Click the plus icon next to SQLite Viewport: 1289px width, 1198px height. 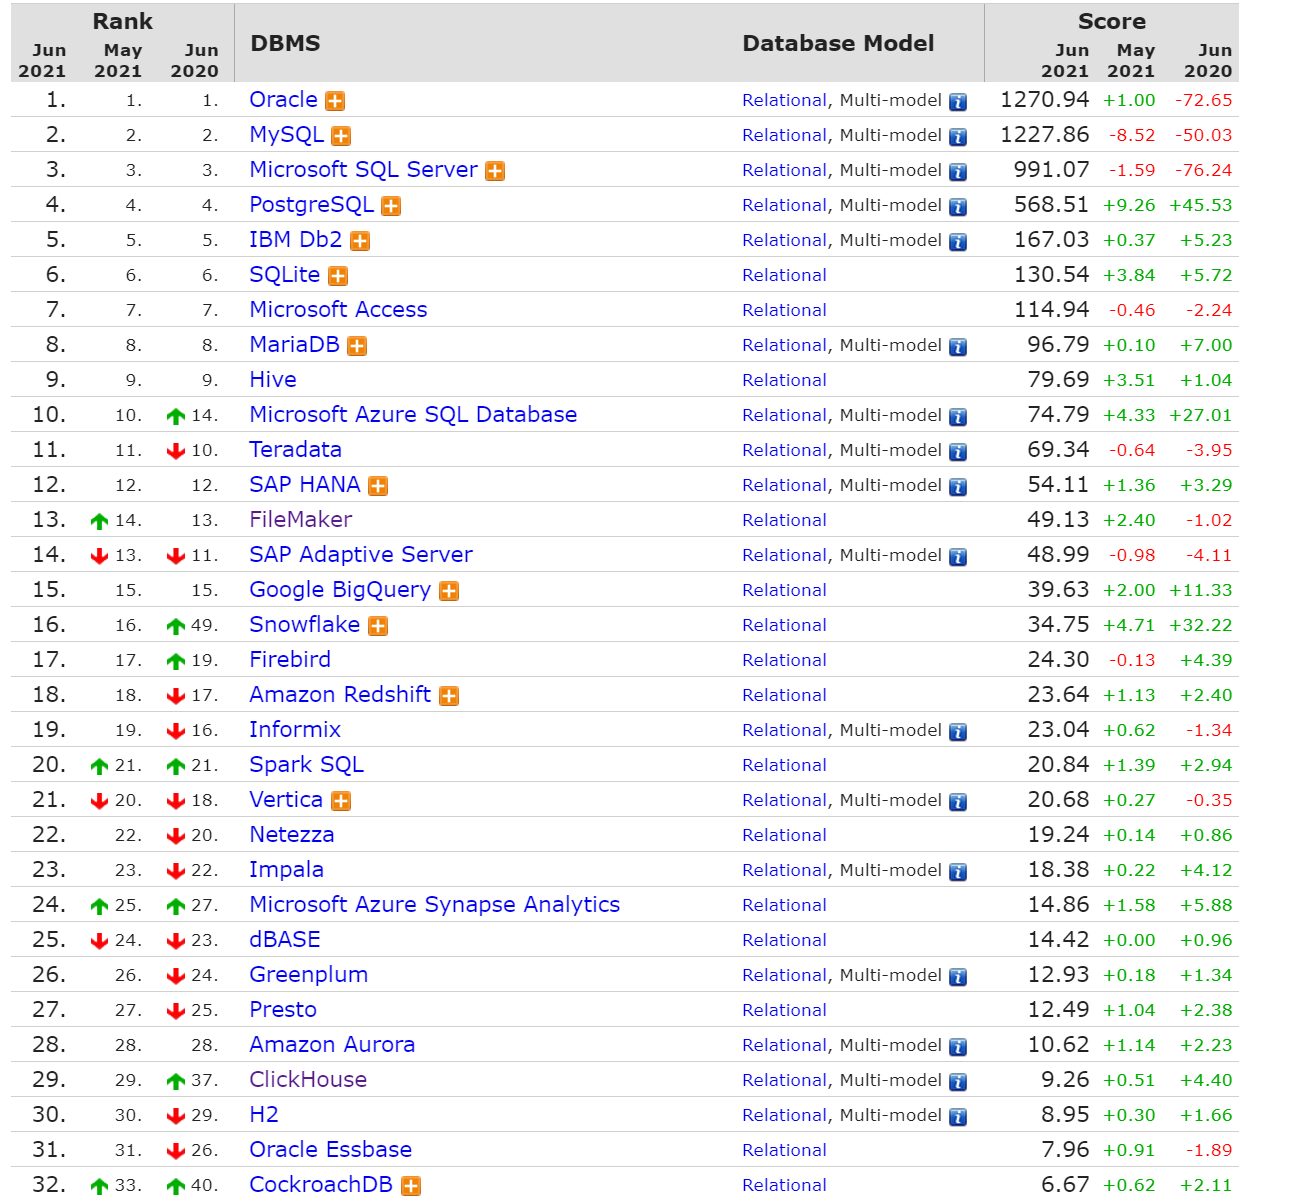(338, 276)
